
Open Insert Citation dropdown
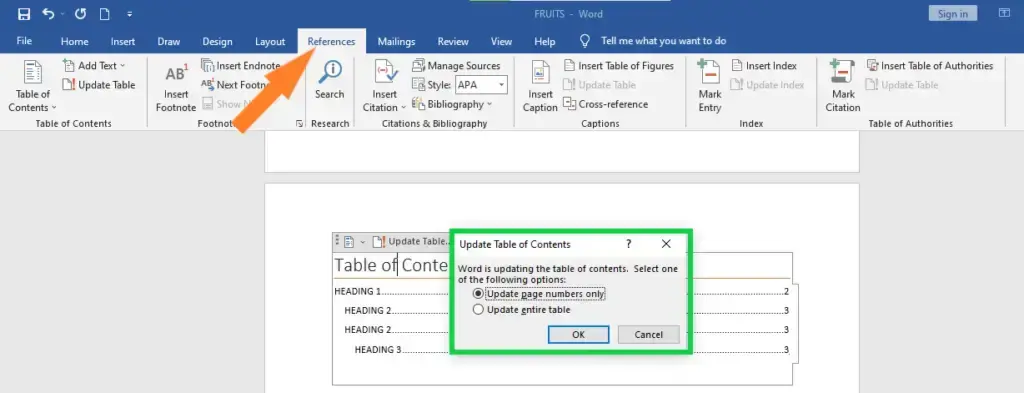(385, 86)
